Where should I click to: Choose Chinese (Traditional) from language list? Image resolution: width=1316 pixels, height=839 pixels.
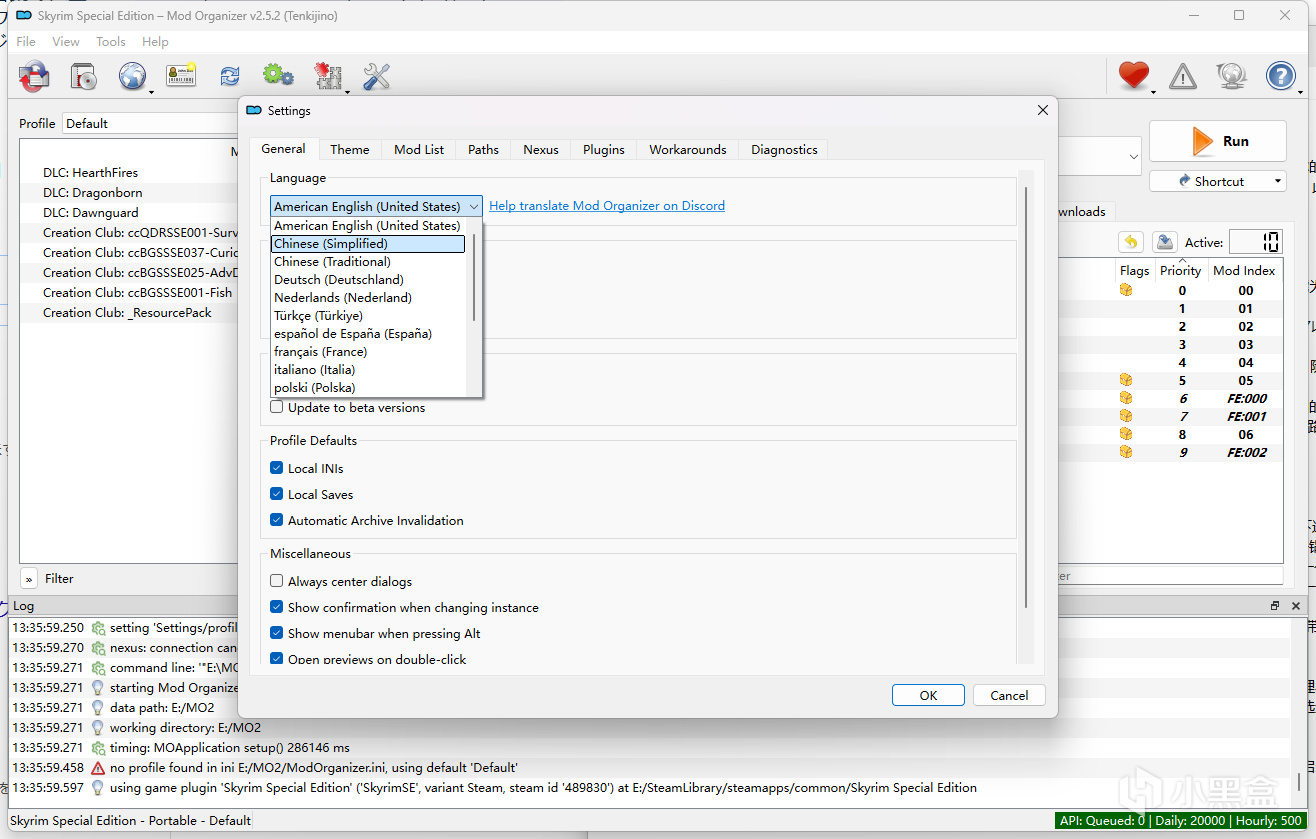point(368,262)
